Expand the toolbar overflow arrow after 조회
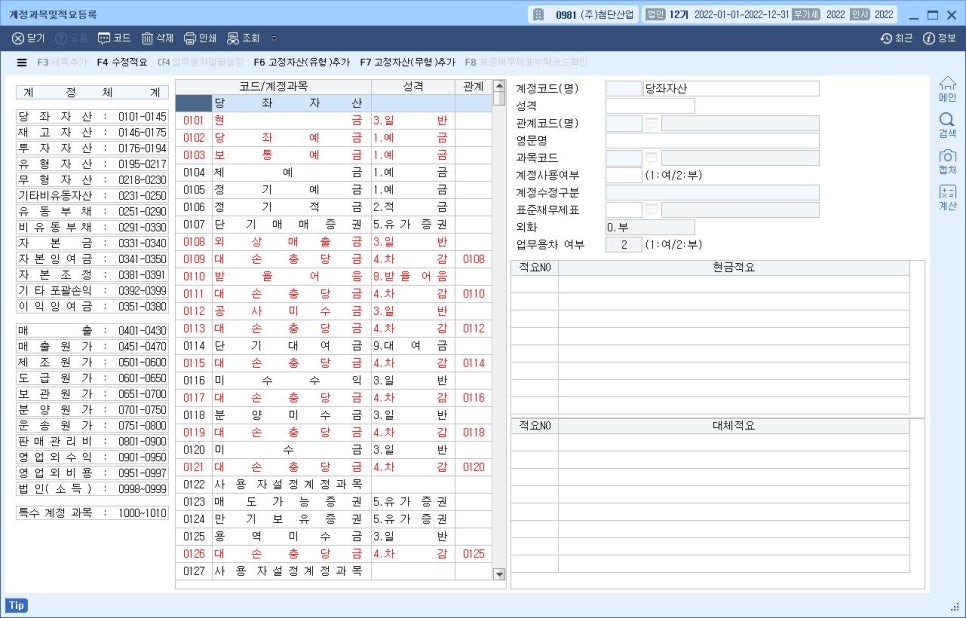 point(274,38)
